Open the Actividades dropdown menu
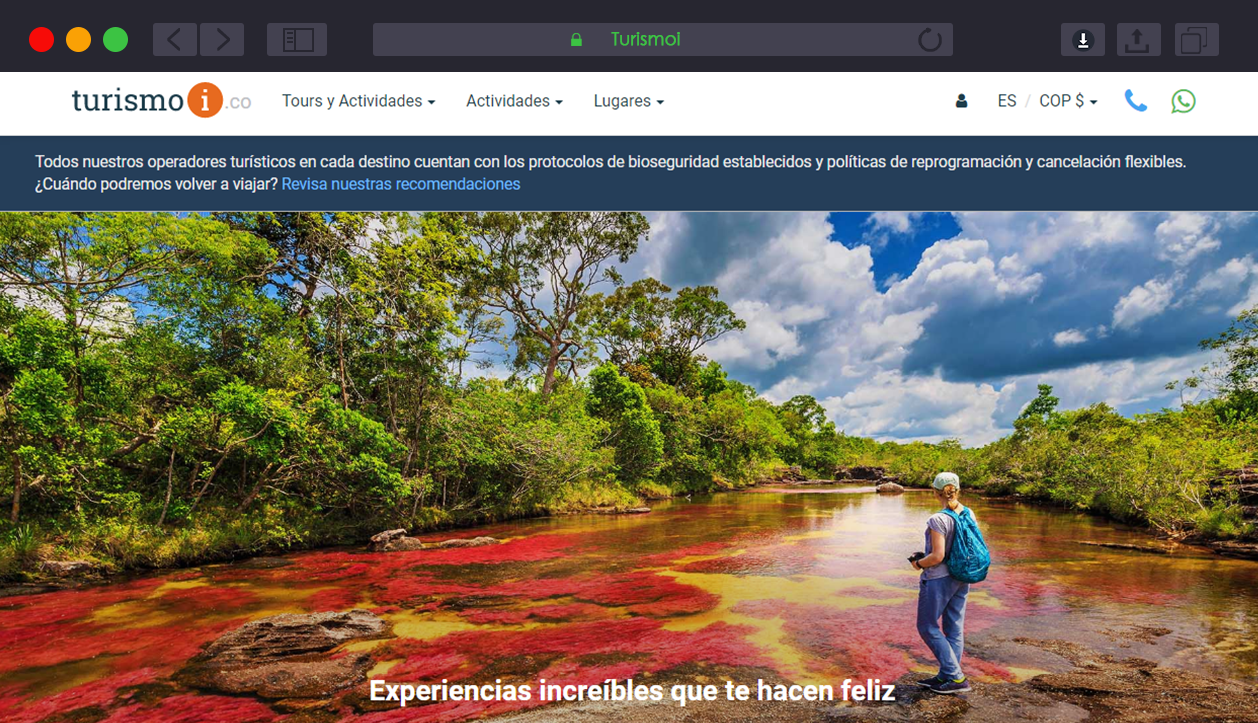Viewport: 1258px width, 723px height. pyautogui.click(x=514, y=101)
